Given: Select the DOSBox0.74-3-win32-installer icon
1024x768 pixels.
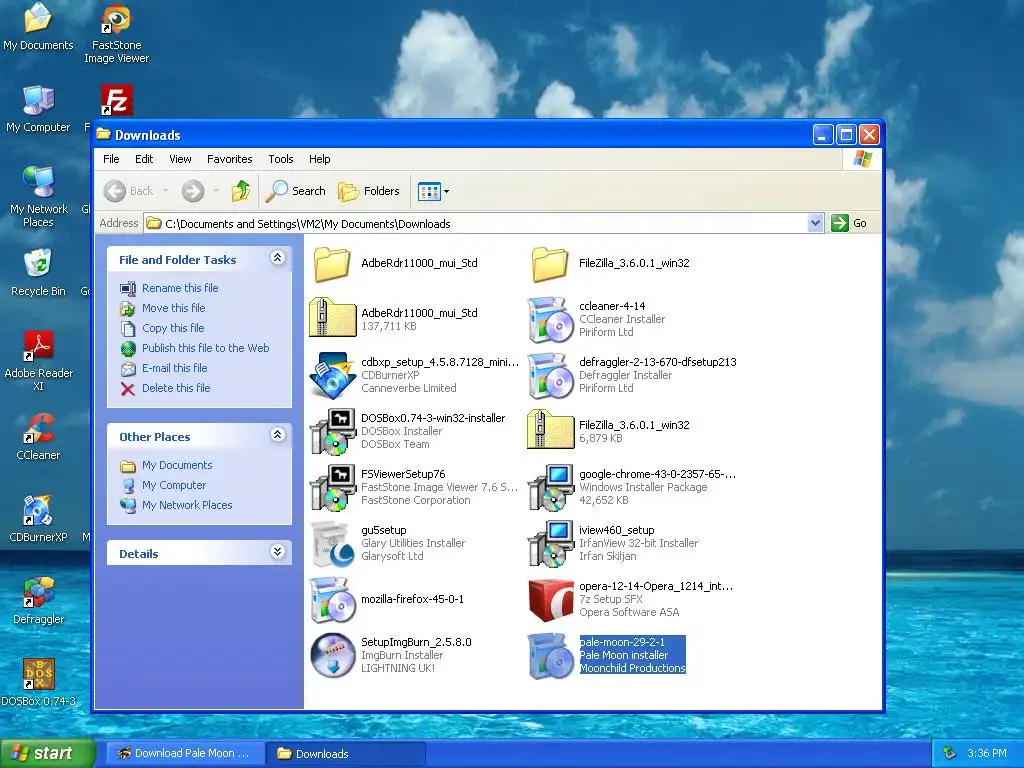Looking at the screenshot, I should (332, 431).
